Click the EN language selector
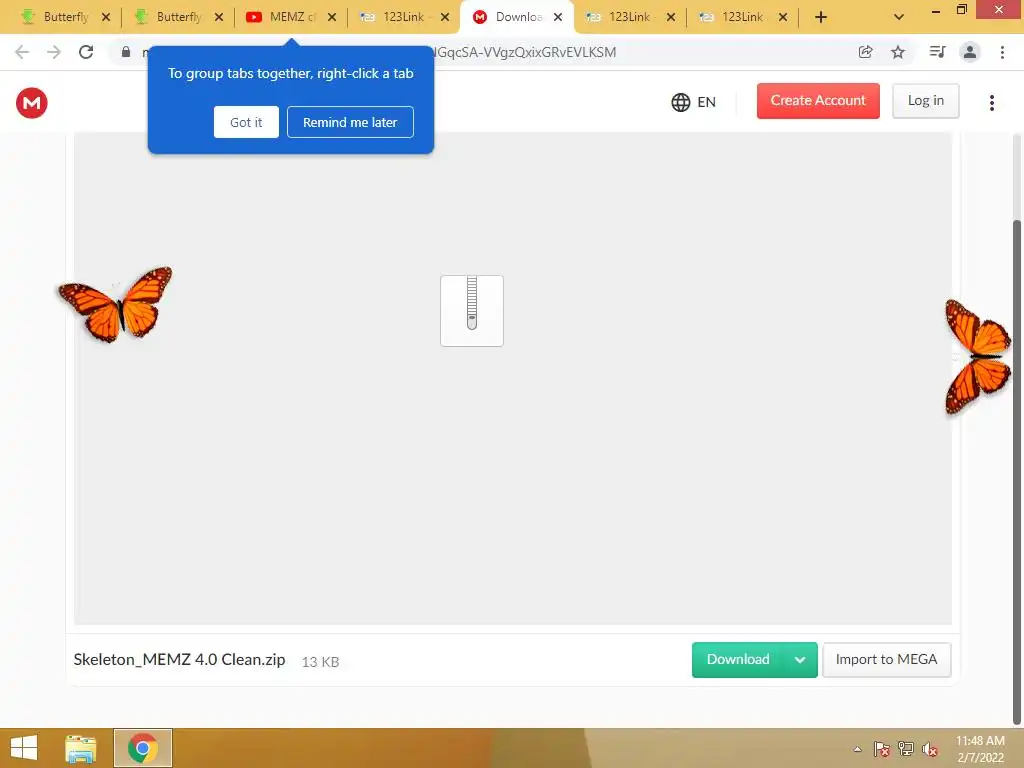Screen dimensions: 1024x768 707,102
